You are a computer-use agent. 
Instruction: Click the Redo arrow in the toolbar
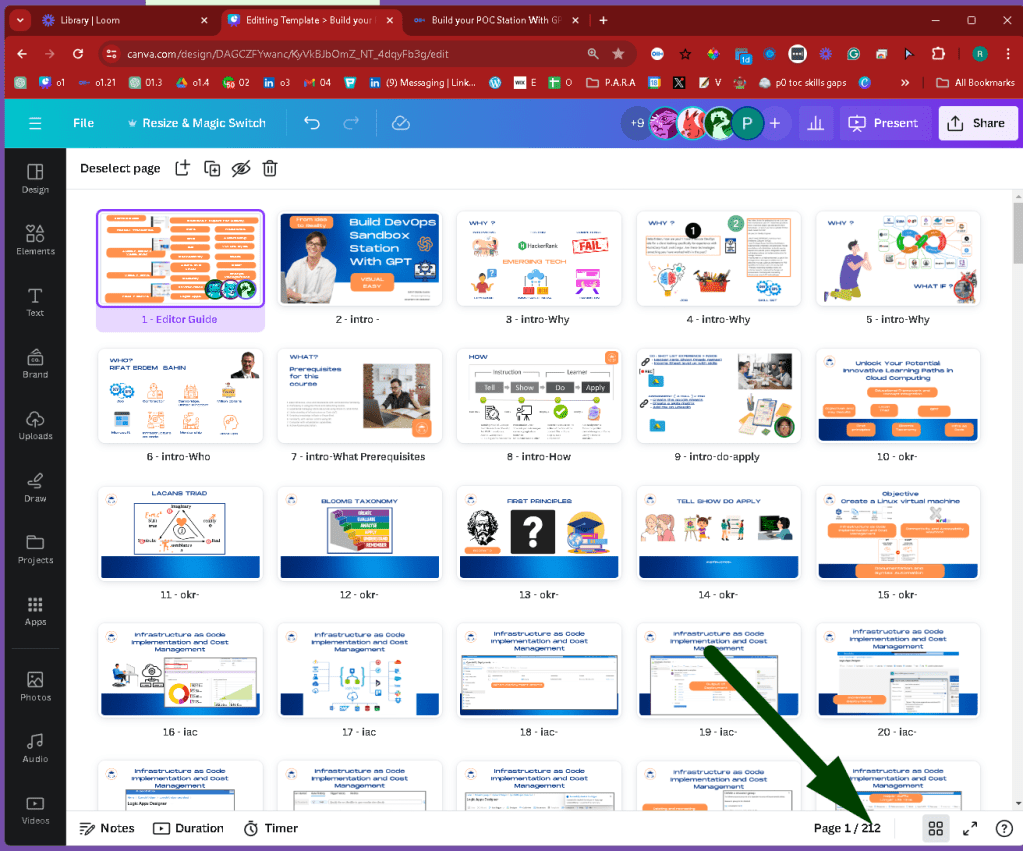[x=351, y=123]
